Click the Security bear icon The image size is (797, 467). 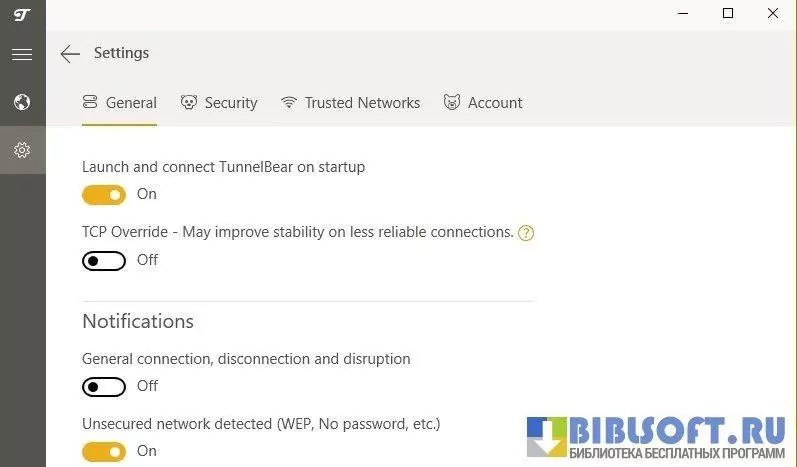pos(189,102)
